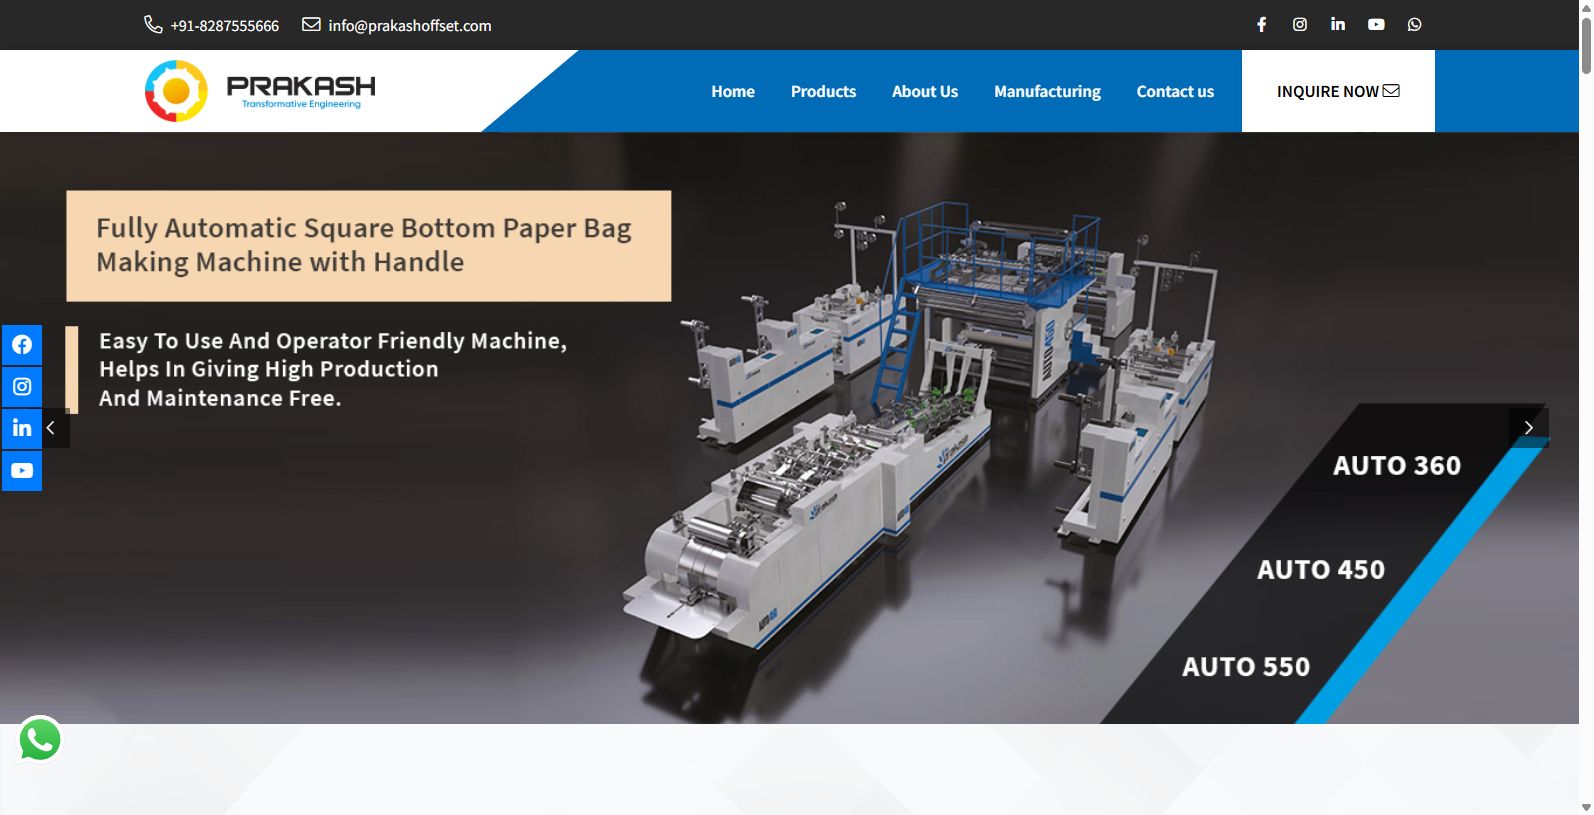Click LinkedIn button in left side panel

click(x=22, y=428)
